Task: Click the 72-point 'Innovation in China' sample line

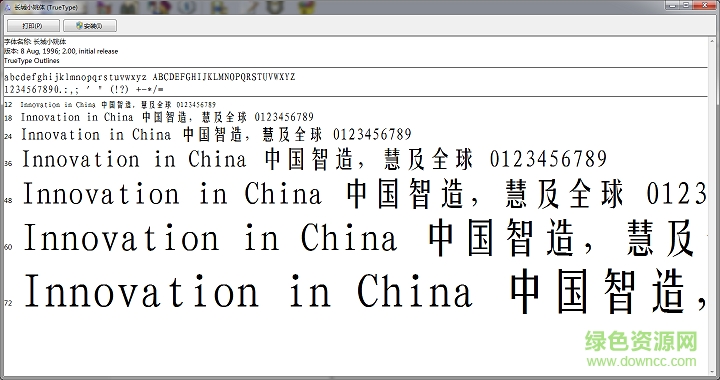Action: click(366, 291)
